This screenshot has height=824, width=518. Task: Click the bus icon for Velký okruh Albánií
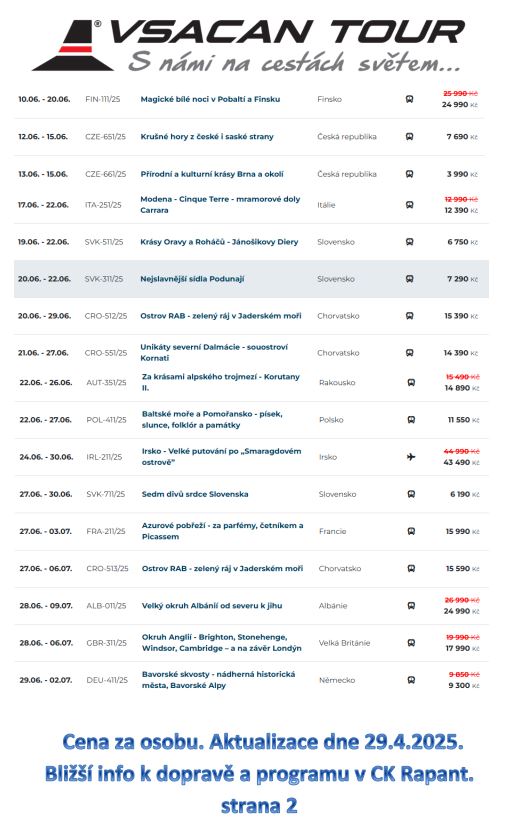(x=411, y=606)
